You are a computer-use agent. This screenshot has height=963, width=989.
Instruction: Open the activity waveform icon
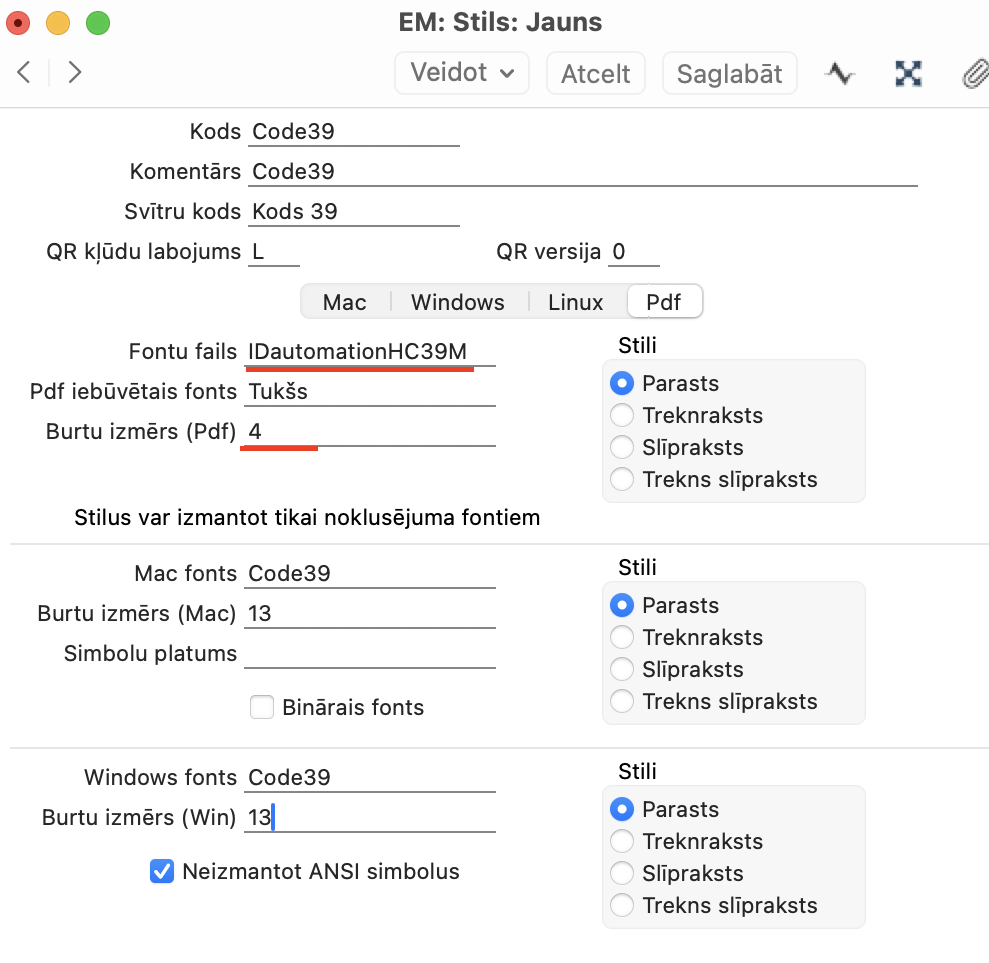coord(840,74)
